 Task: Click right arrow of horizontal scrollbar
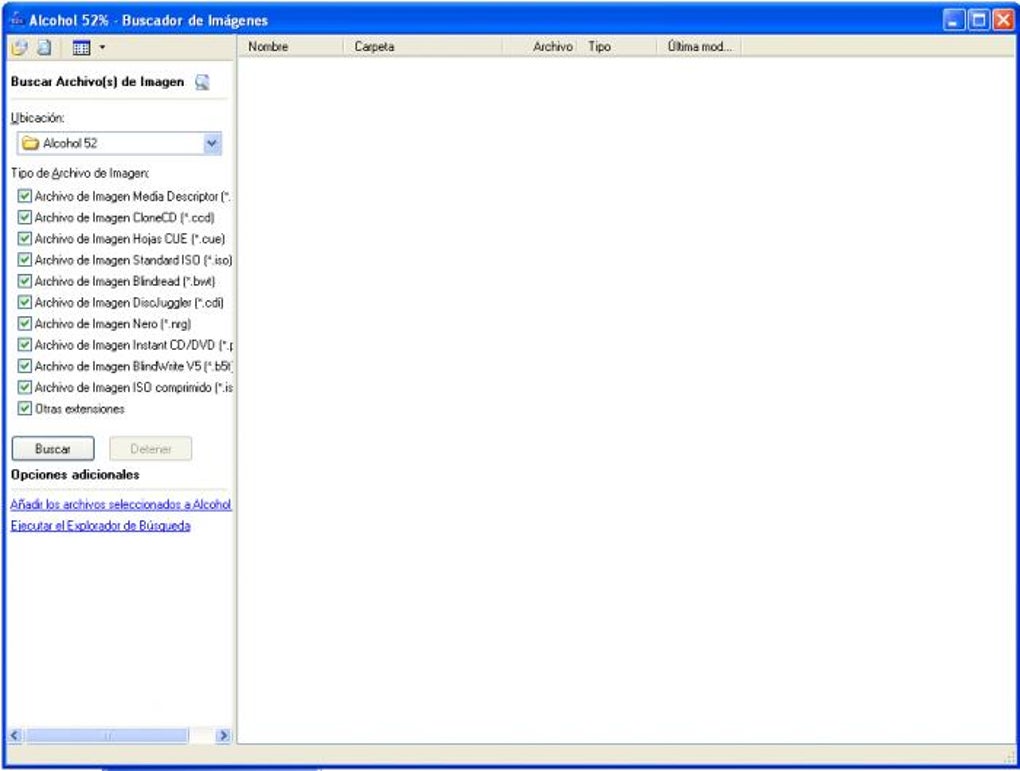tap(223, 736)
